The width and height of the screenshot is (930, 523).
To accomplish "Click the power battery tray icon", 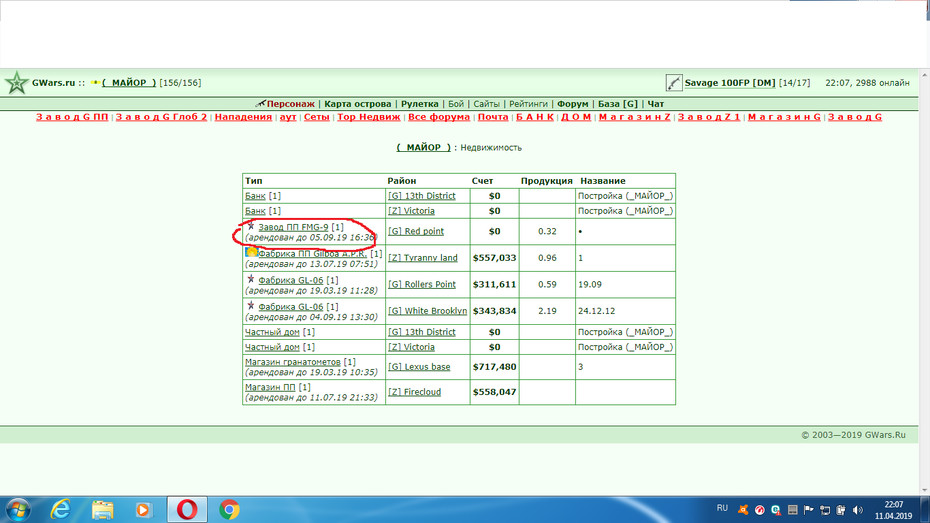I will [x=841, y=510].
